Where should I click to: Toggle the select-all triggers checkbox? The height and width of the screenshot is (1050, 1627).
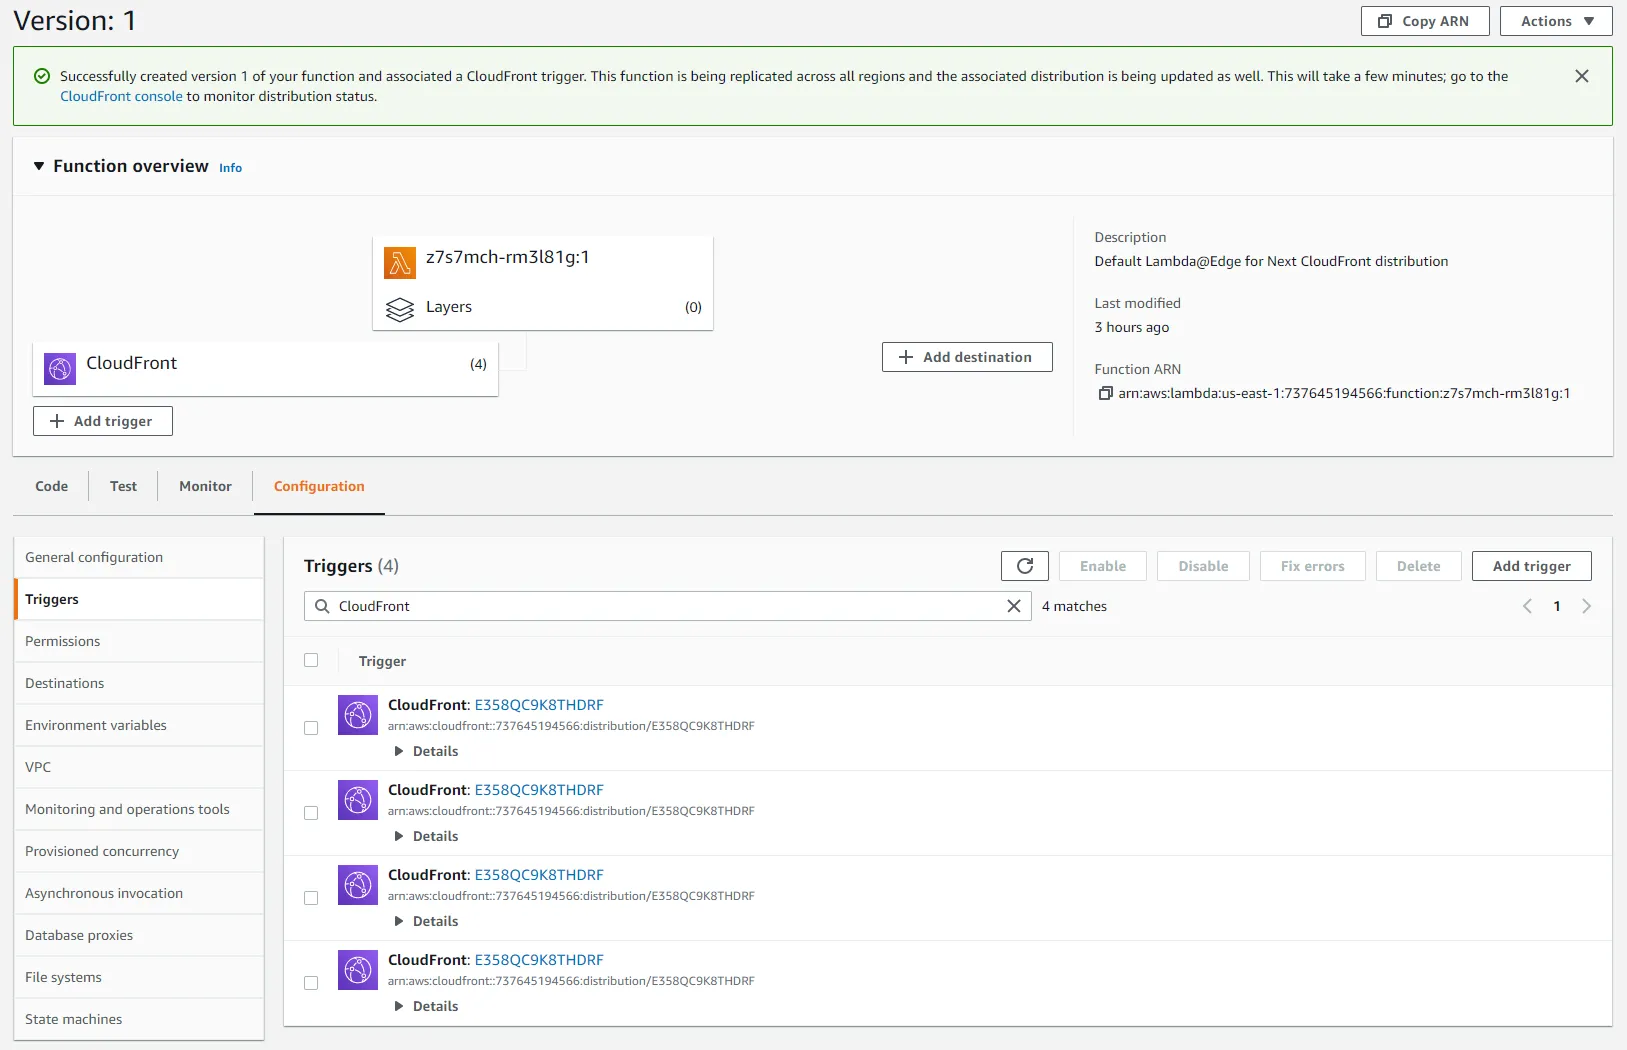[311, 660]
